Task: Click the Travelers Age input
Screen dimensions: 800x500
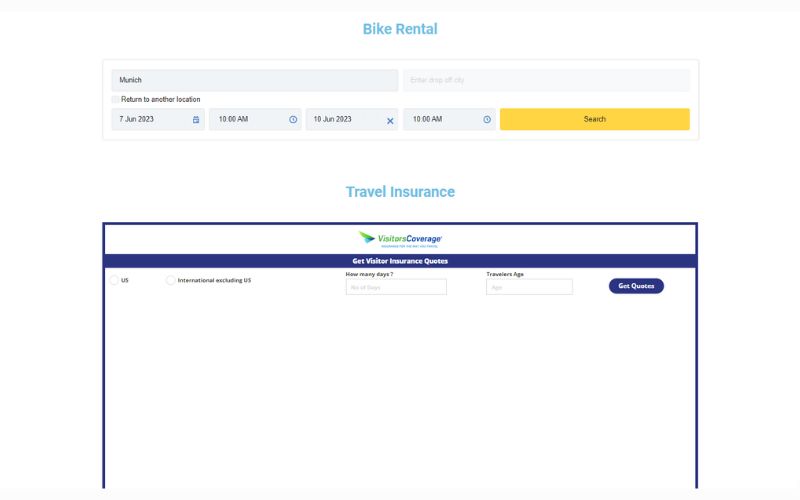Action: [x=530, y=287]
